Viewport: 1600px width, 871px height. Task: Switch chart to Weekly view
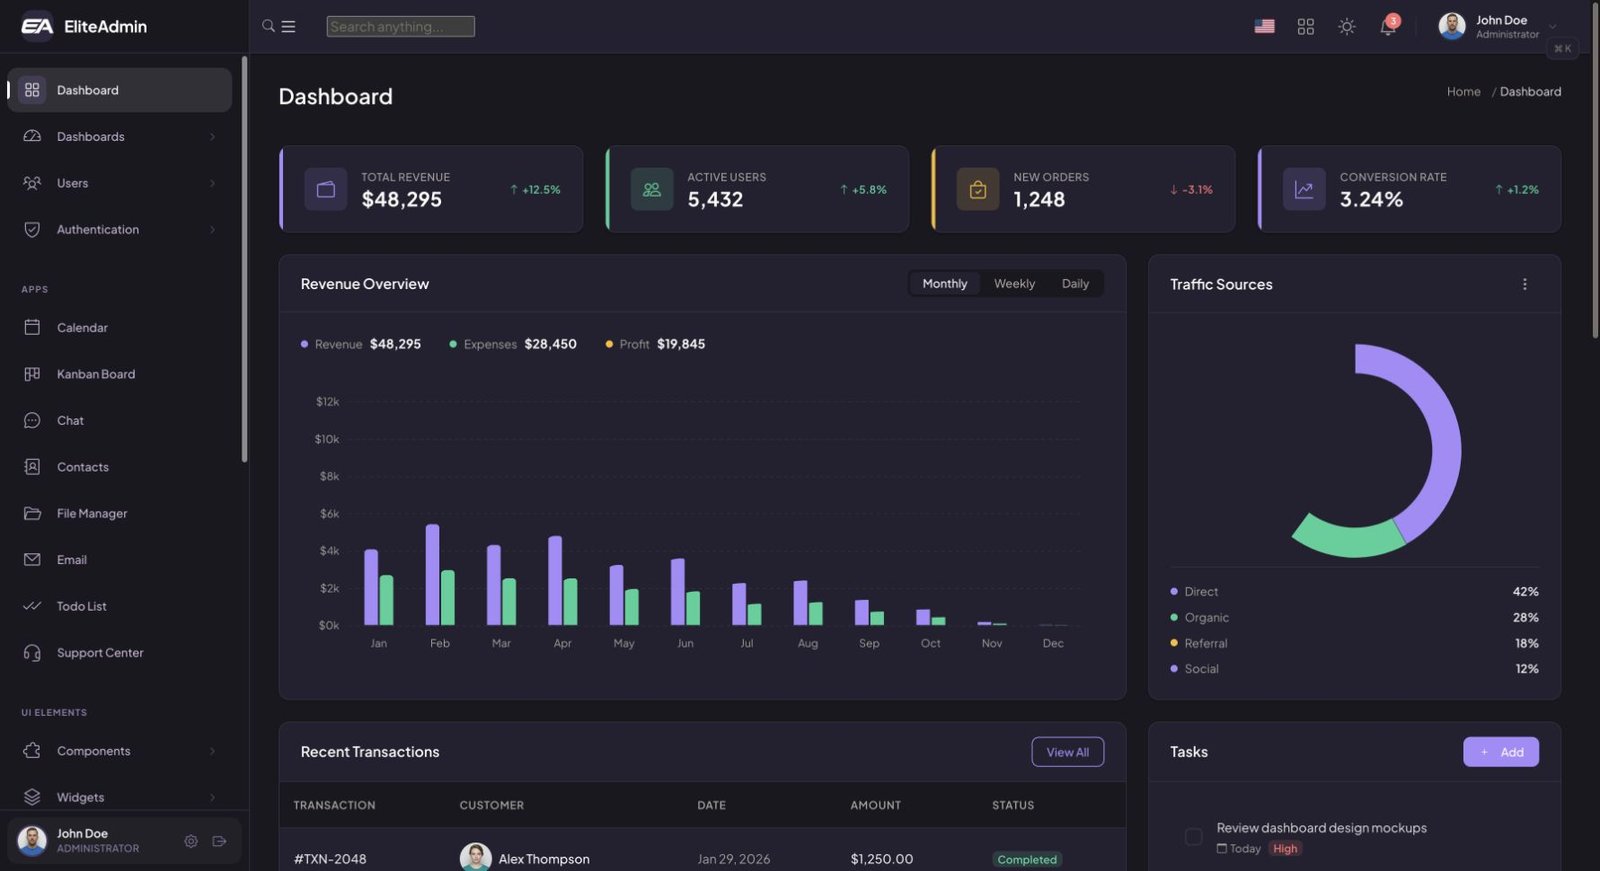point(1014,284)
